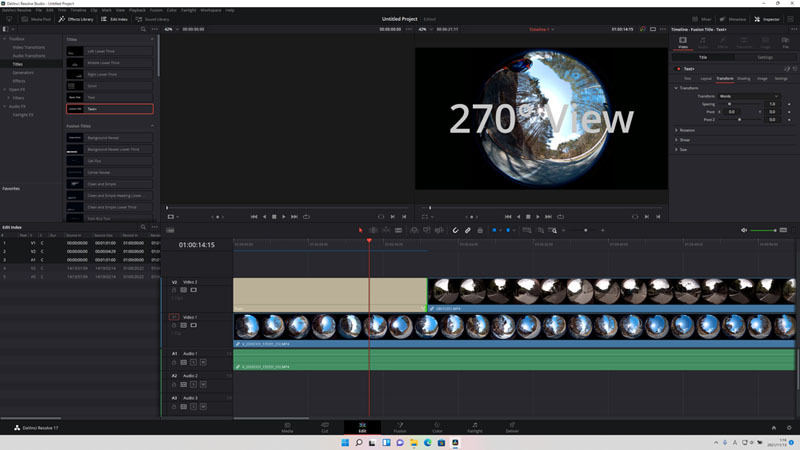Switch to the Fairlight page
Screen dimensions: 800x450
474,427
